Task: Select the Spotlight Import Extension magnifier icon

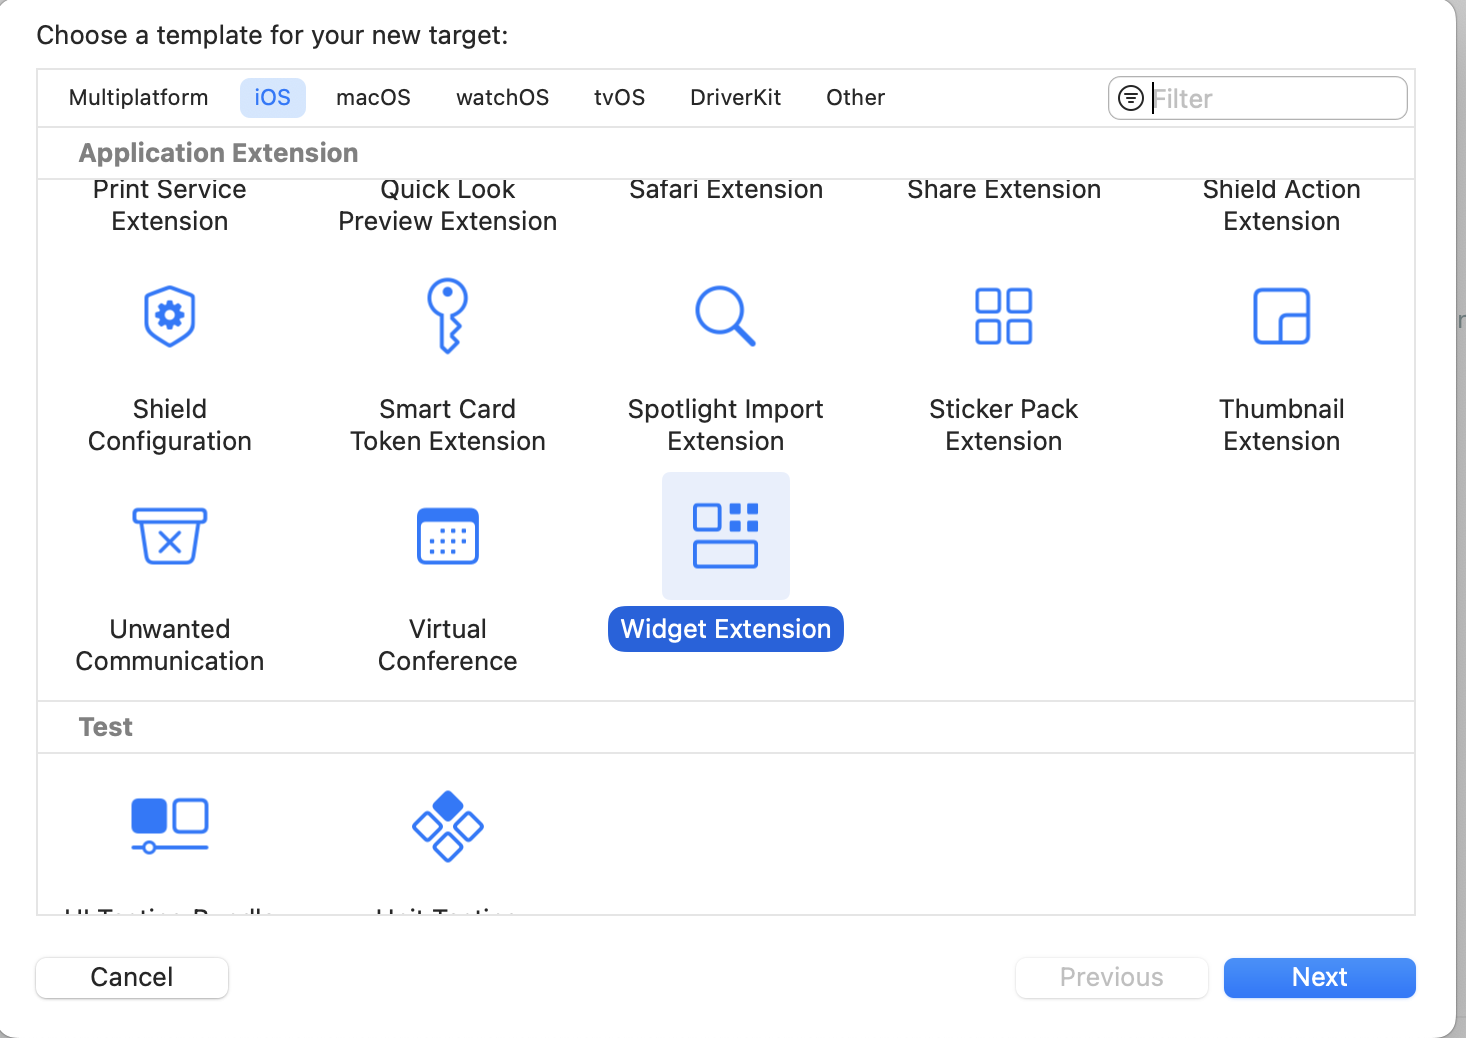Action: pyautogui.click(x=725, y=316)
